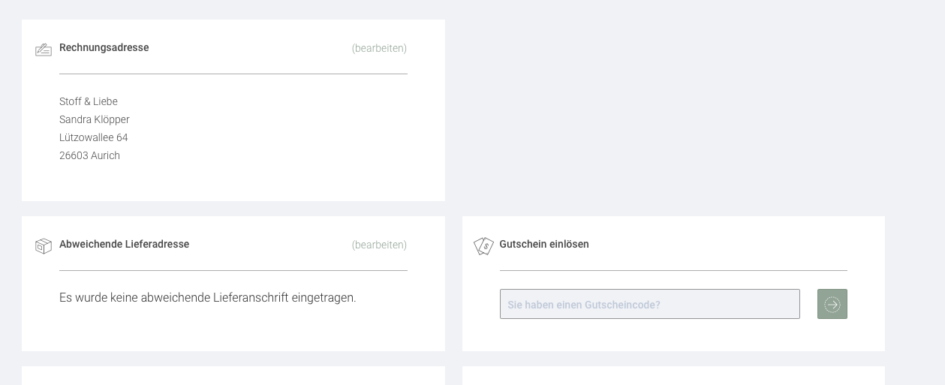Click the billing address check icon

coord(43,49)
